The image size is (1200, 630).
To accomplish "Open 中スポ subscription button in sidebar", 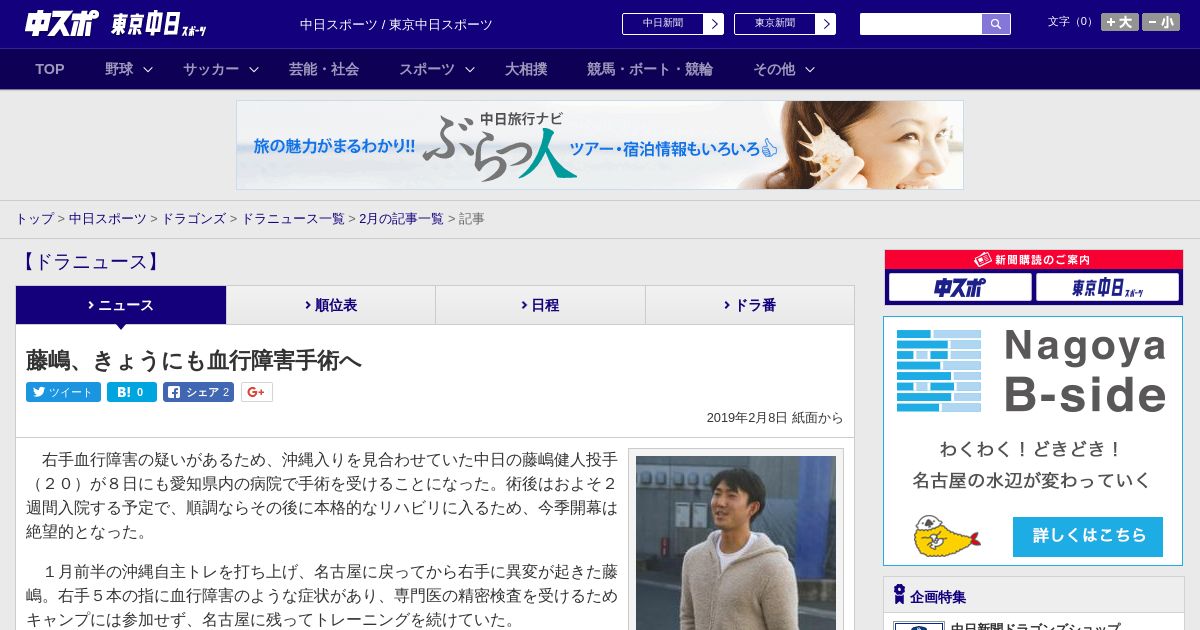I will (x=960, y=287).
